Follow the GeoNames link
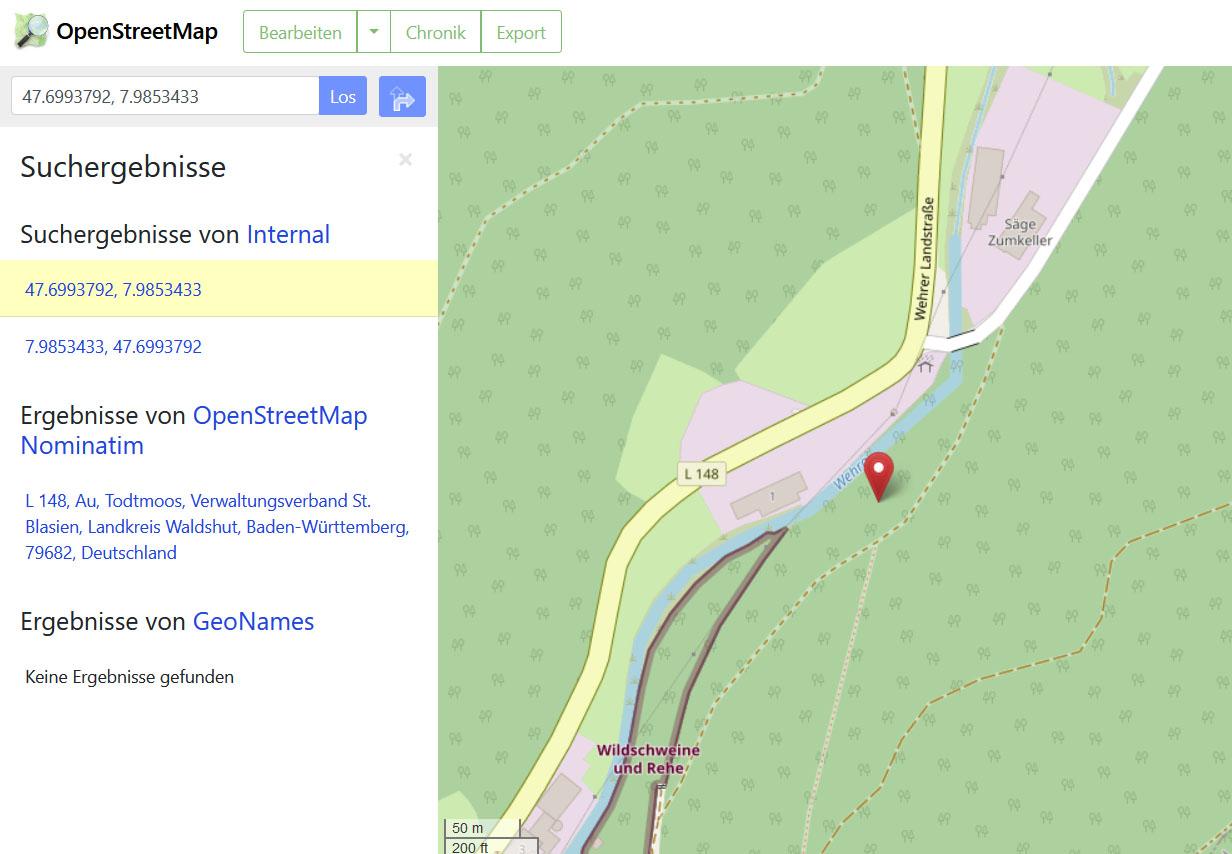1232x854 pixels. (253, 621)
